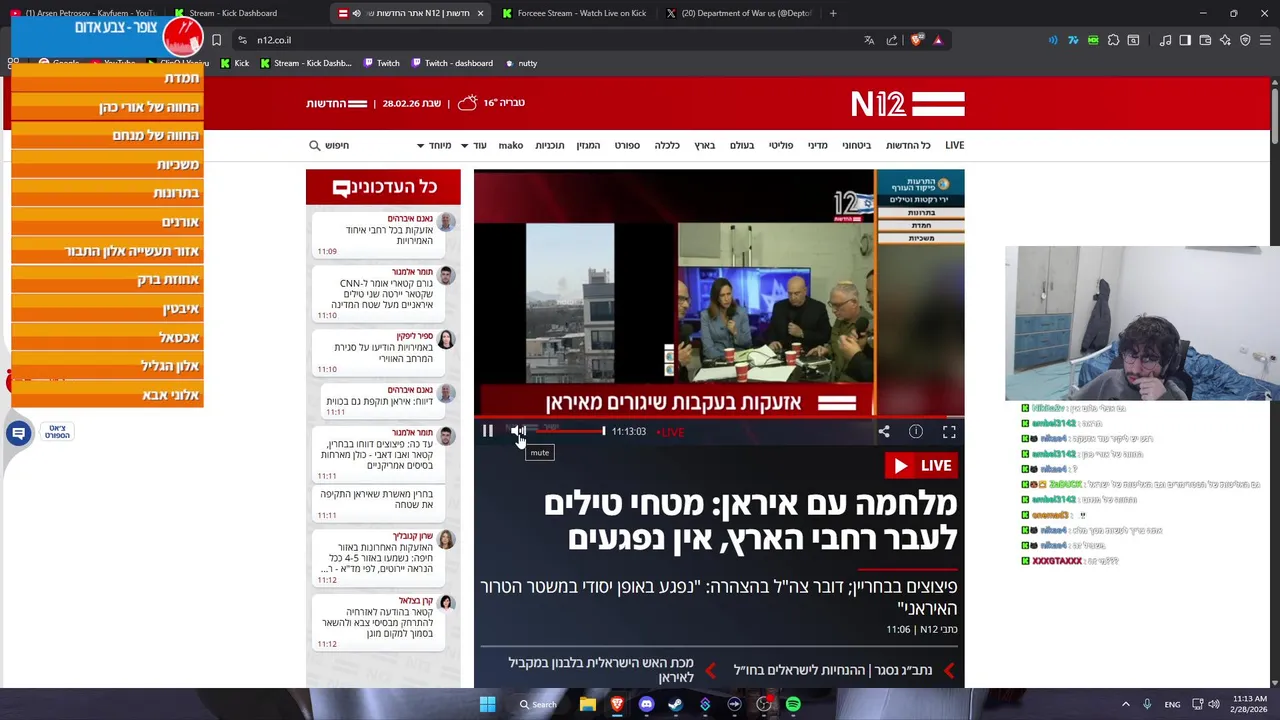Open Steam from the taskbar
Screen dimensions: 1280x720
click(x=675, y=704)
